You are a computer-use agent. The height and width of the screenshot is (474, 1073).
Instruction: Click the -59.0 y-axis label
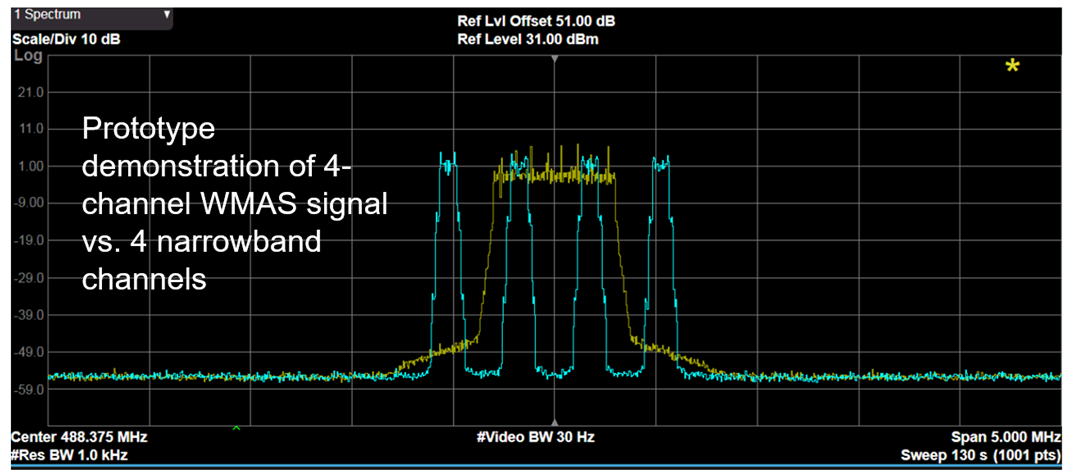pyautogui.click(x=27, y=389)
